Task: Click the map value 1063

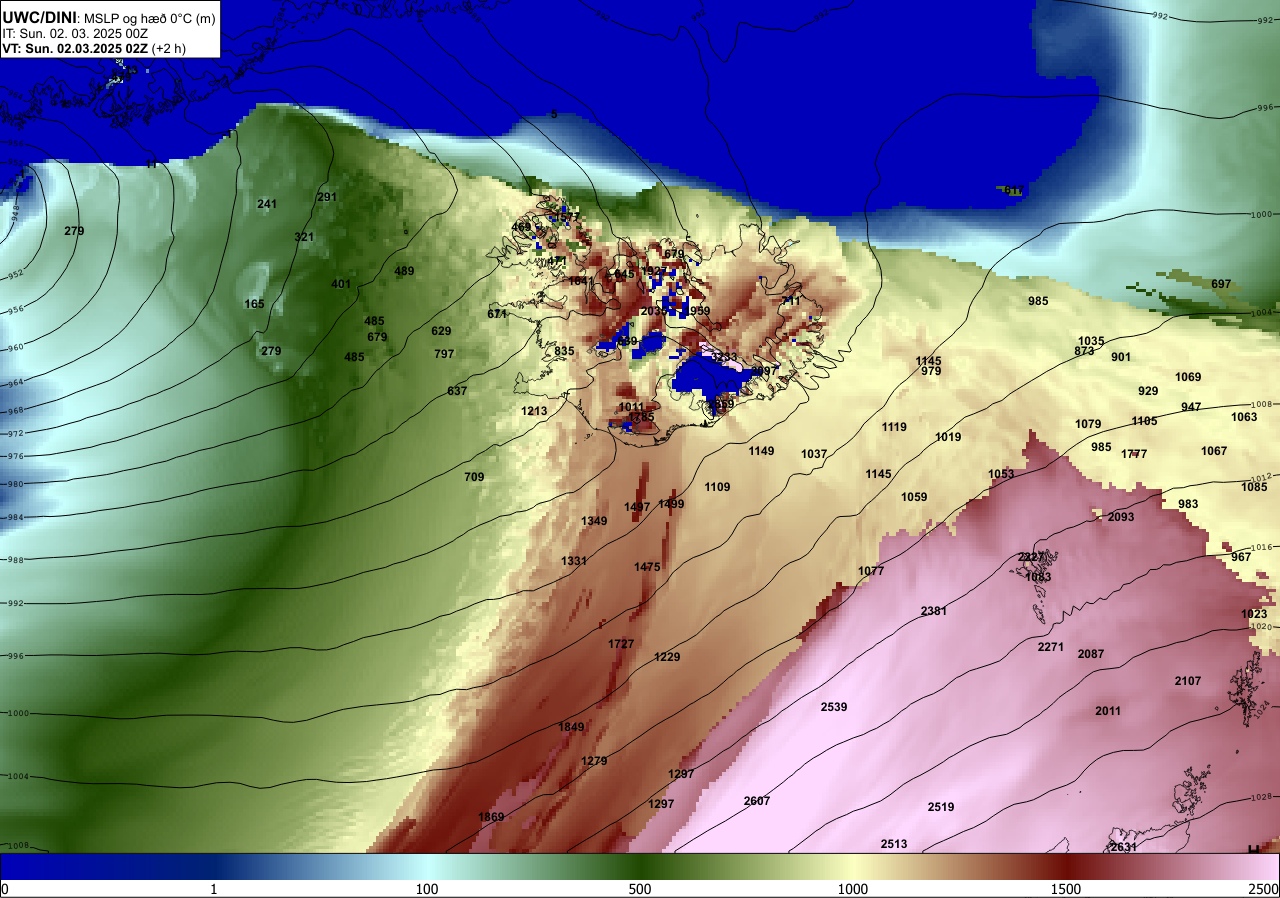Action: point(1244,417)
